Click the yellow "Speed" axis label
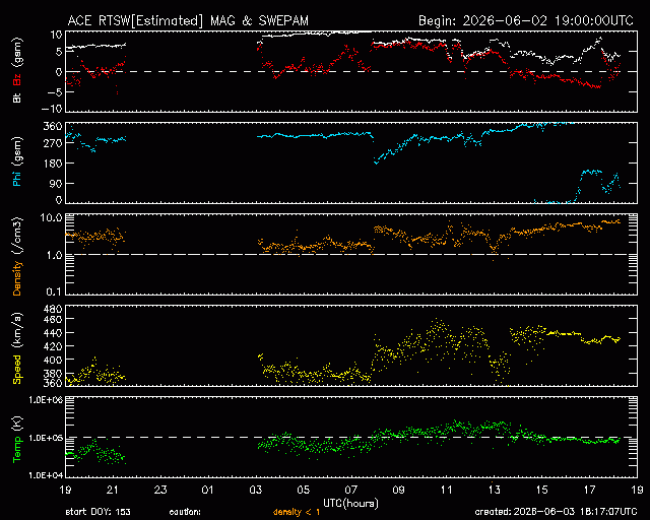The image size is (650, 520). click(17, 369)
